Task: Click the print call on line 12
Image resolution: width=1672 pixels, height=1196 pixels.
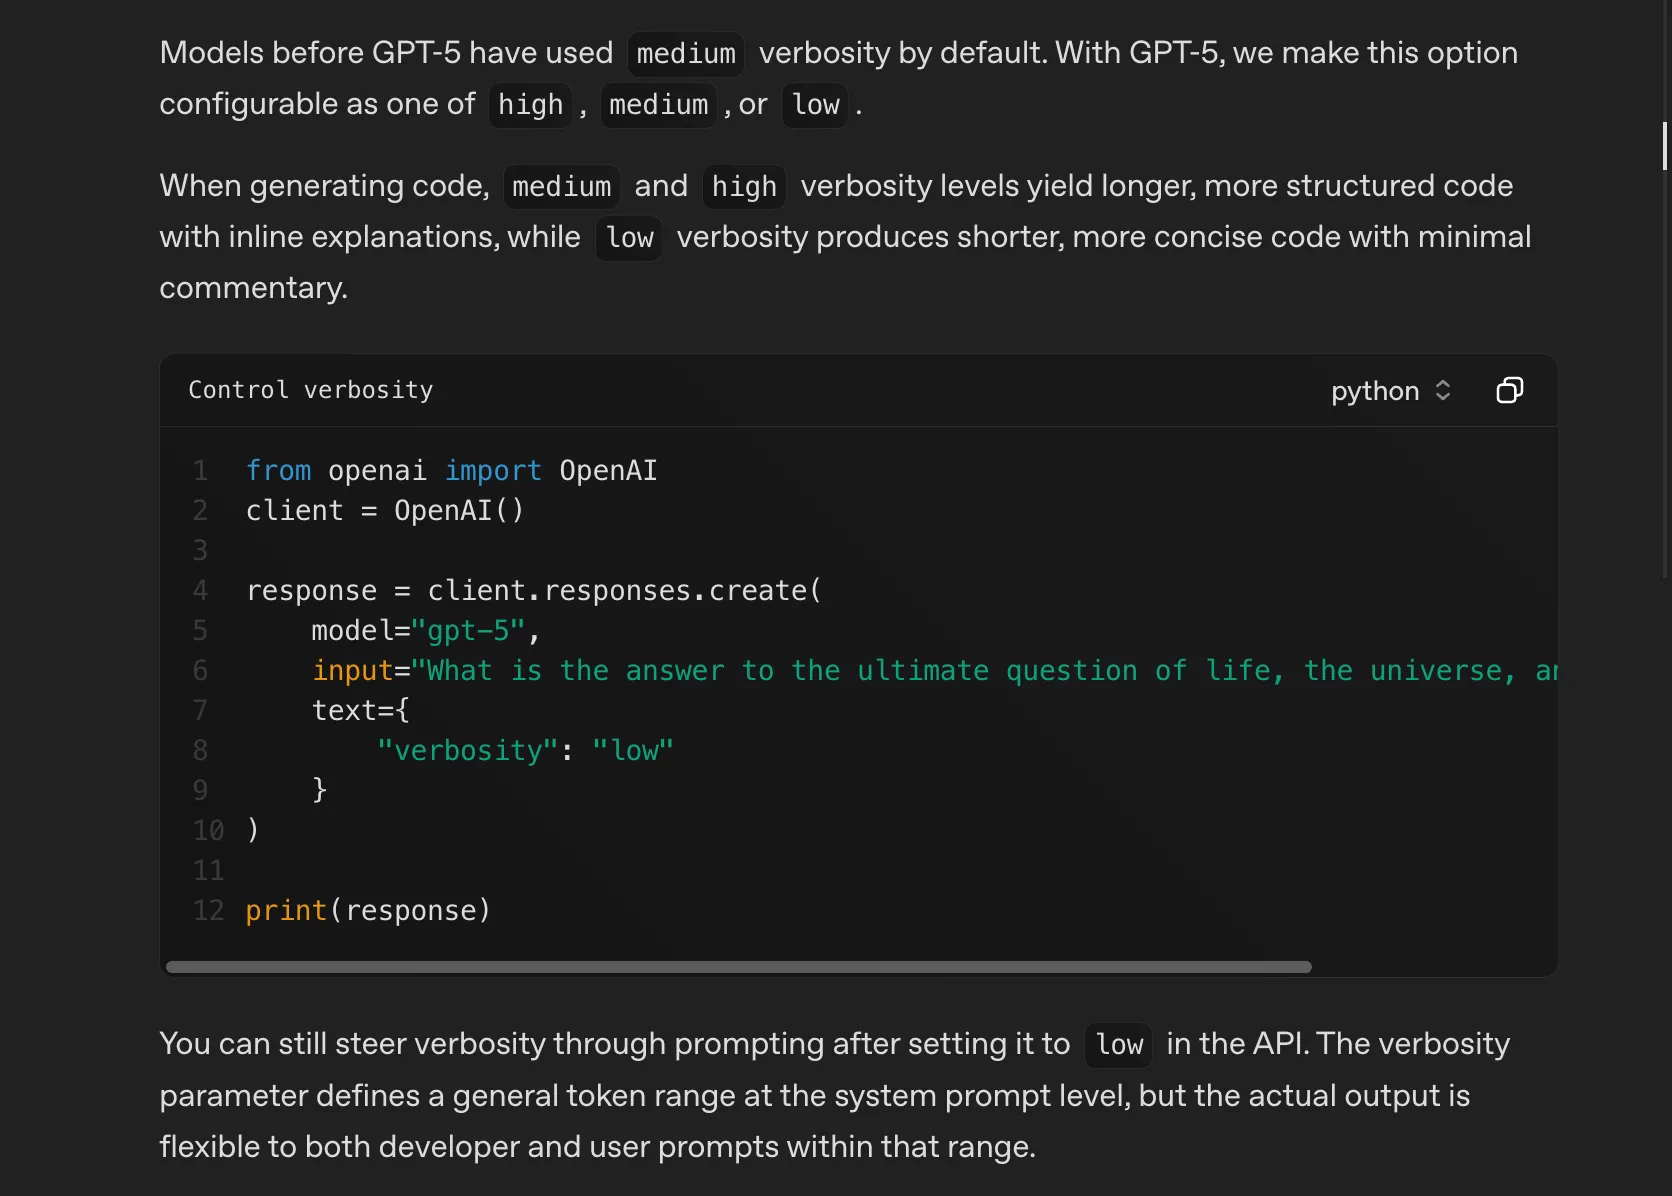Action: tap(286, 910)
